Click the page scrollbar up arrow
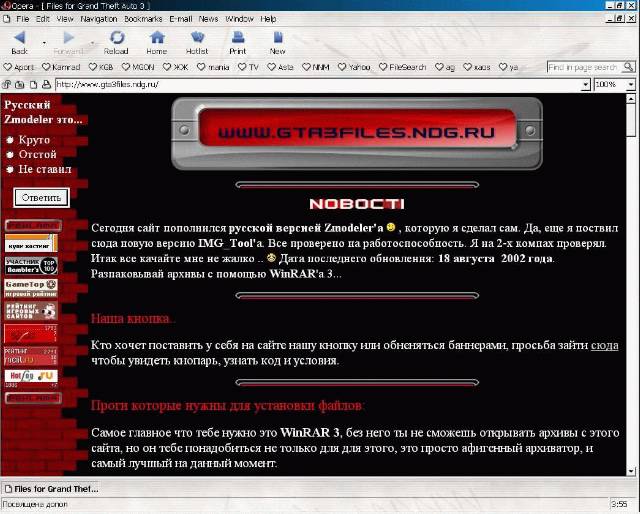 [x=631, y=98]
